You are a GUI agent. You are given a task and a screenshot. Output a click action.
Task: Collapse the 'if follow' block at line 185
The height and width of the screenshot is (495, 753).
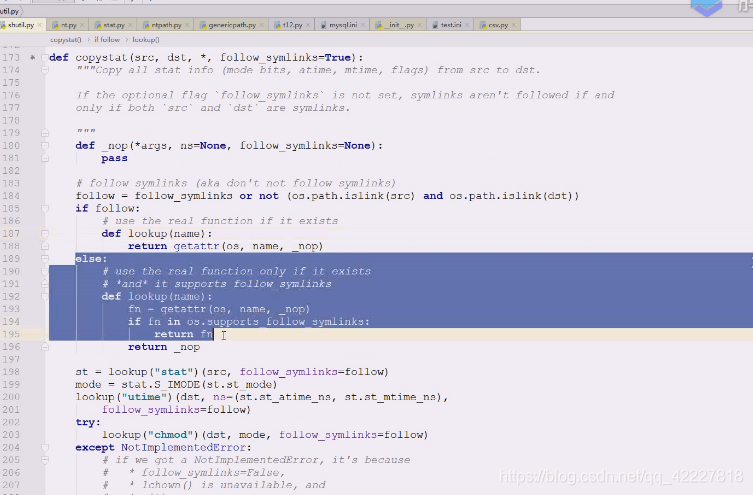pyautogui.click(x=45, y=208)
